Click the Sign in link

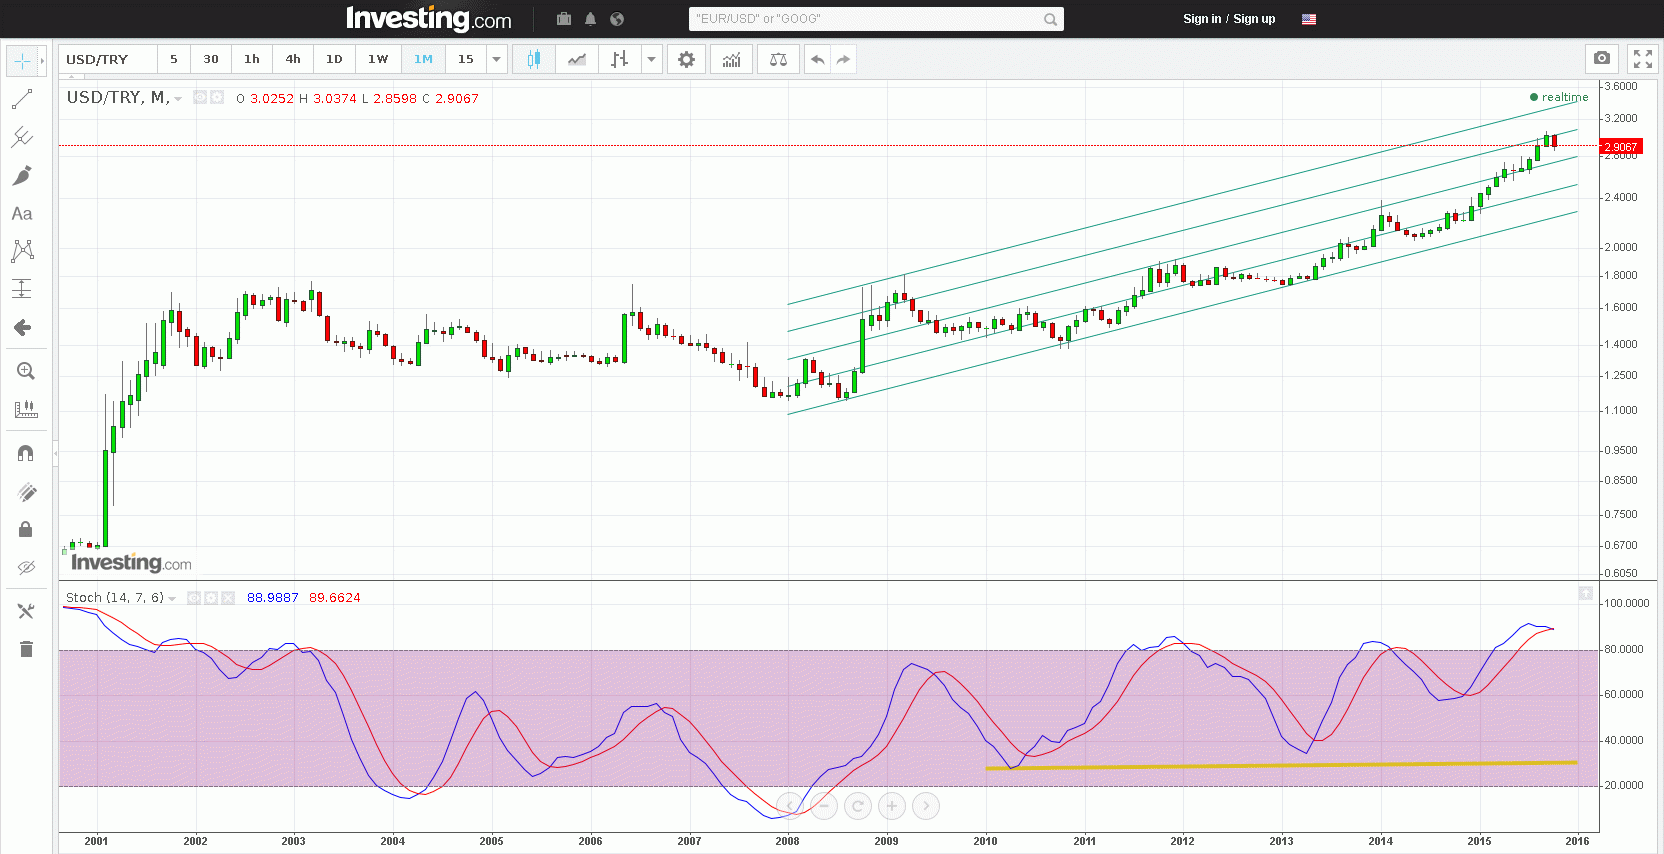(1202, 19)
